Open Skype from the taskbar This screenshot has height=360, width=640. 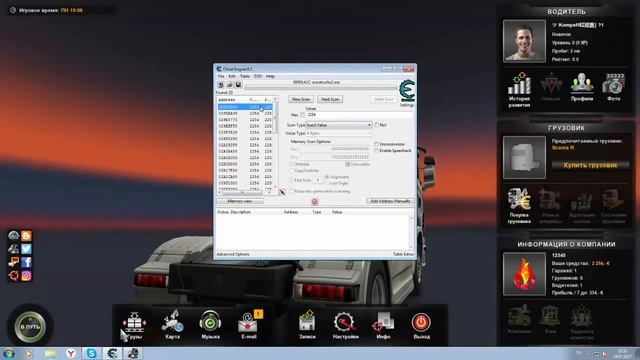91,353
